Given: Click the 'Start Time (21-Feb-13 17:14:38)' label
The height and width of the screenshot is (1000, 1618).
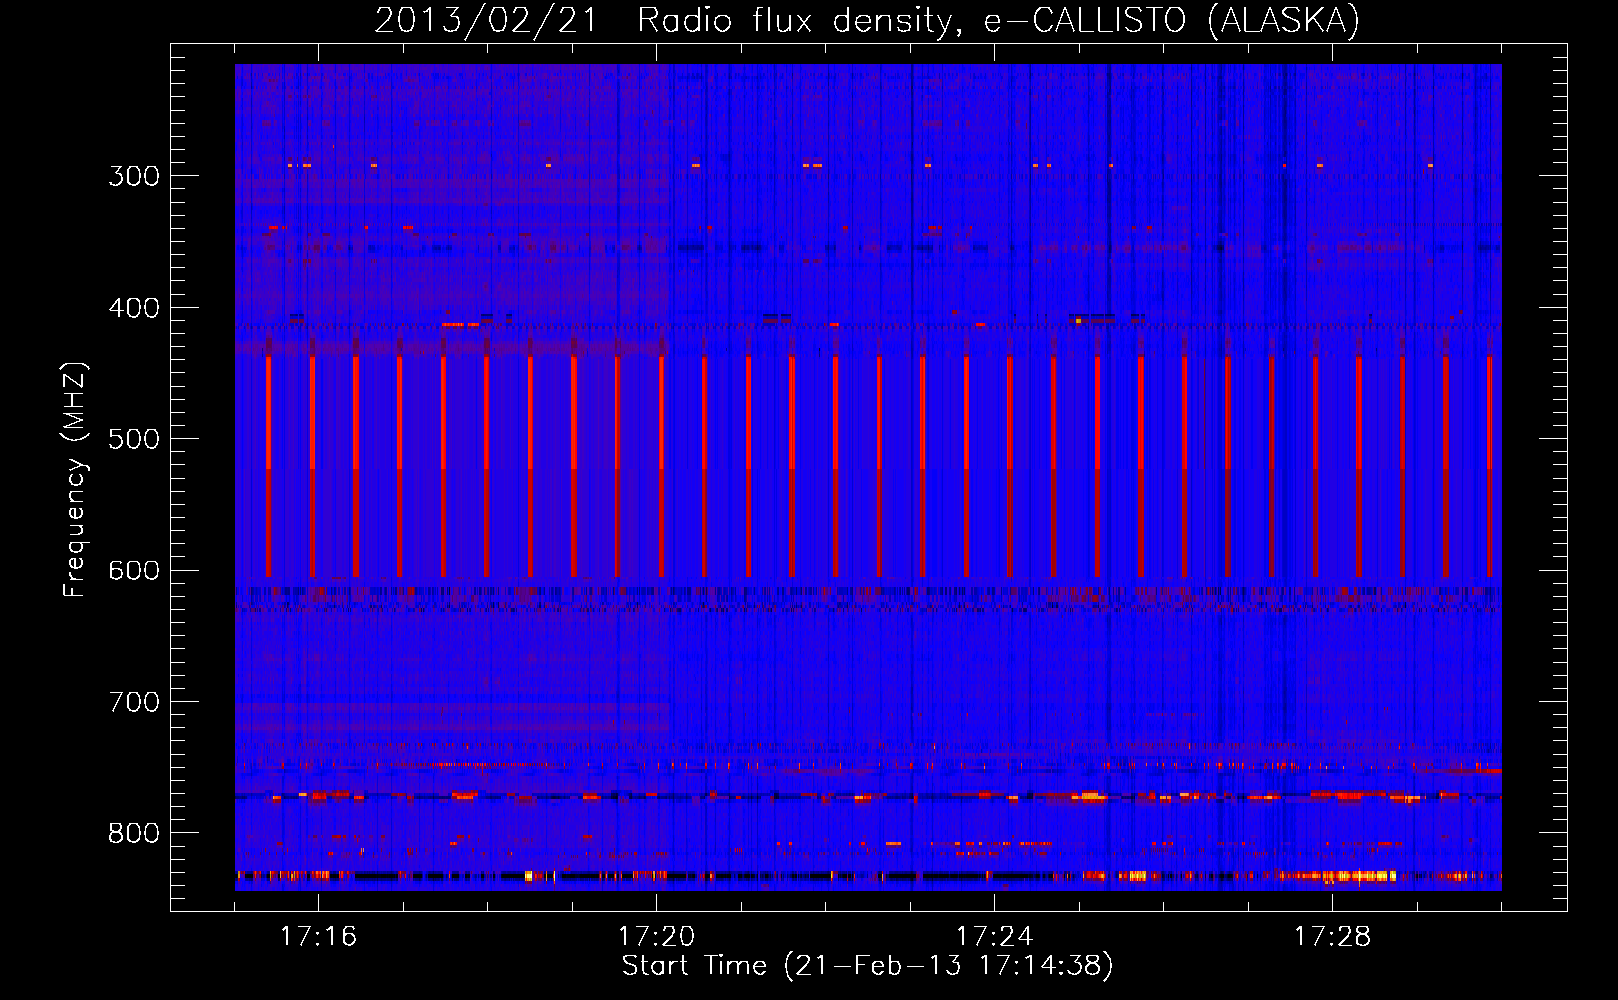Looking at the screenshot, I should (867, 966).
